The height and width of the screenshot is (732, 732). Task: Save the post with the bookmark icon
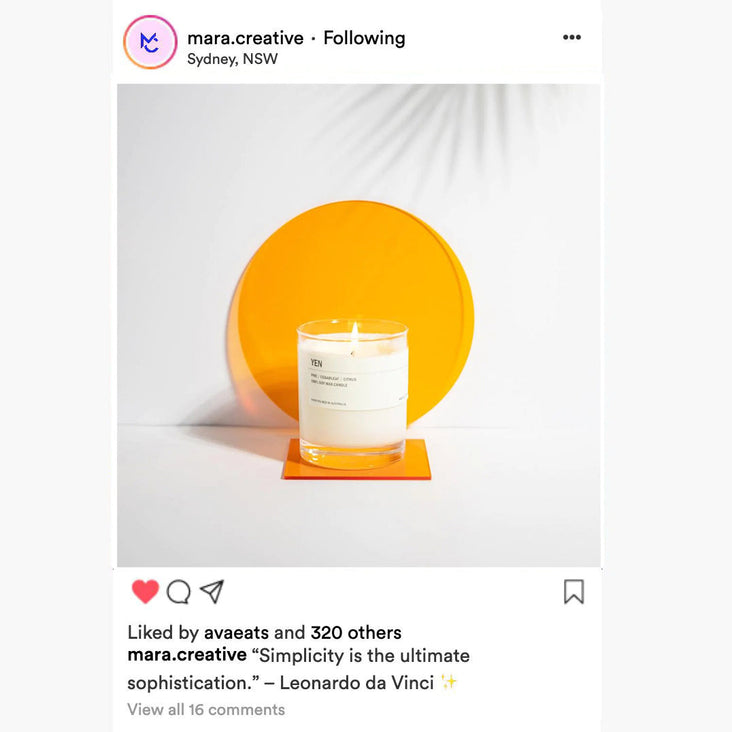tap(574, 591)
